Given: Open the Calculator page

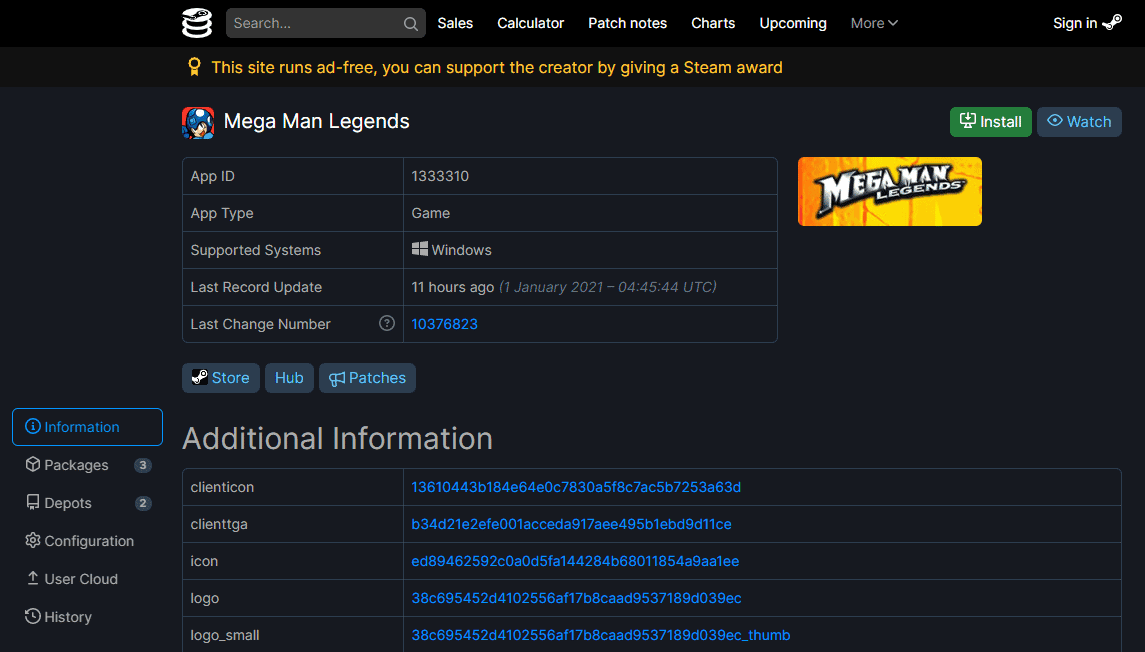Looking at the screenshot, I should tap(530, 23).
